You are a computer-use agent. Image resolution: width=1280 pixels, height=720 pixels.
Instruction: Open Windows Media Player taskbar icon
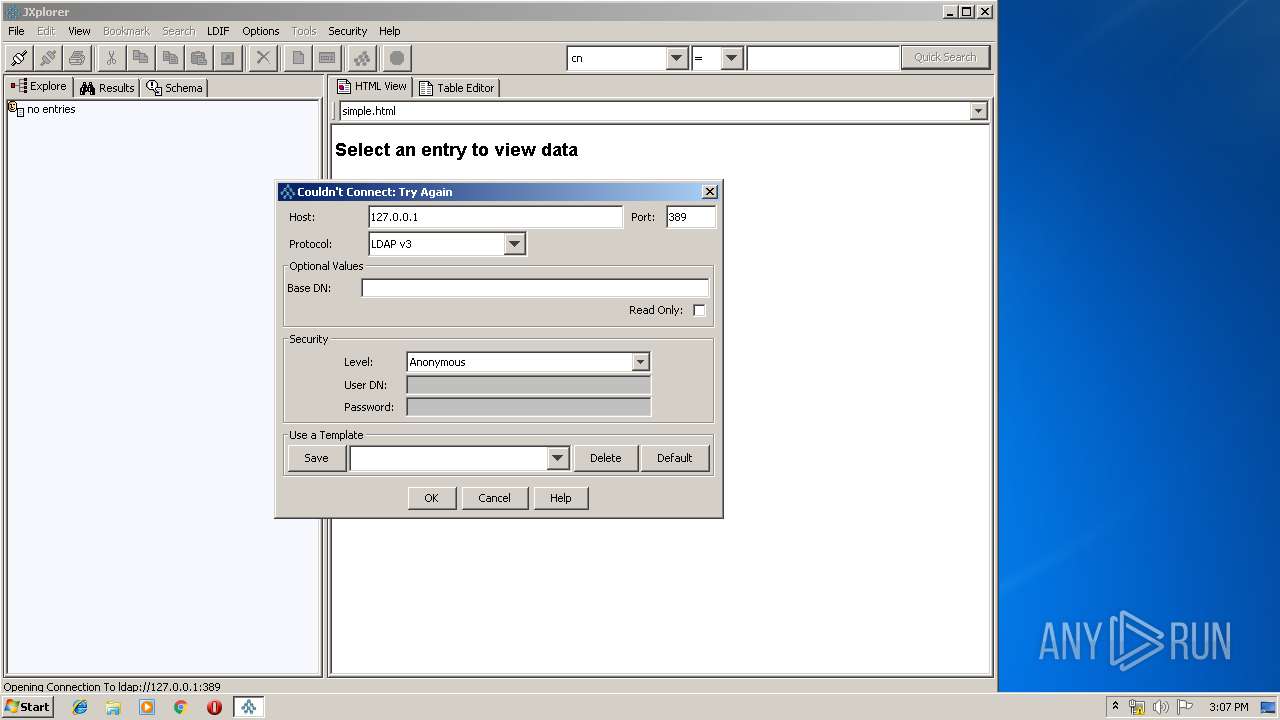[147, 707]
